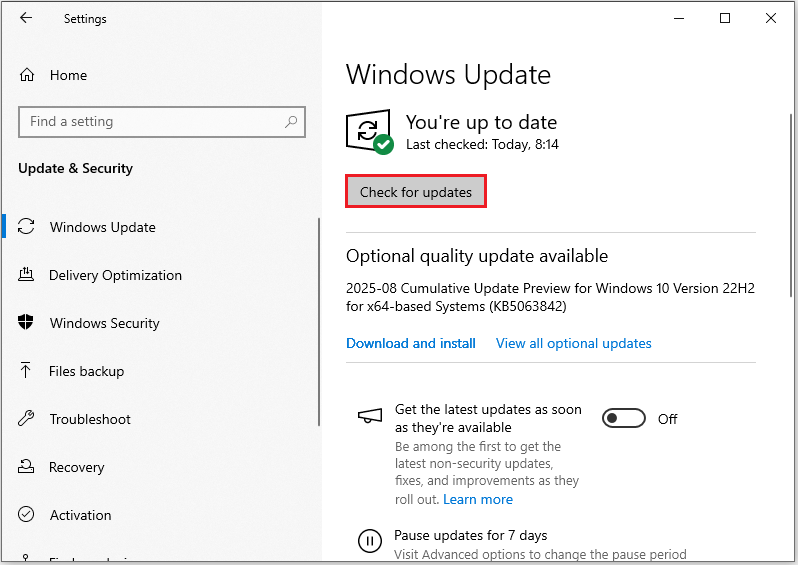
Task: Click the Troubleshoot wrench icon
Action: click(x=27, y=419)
